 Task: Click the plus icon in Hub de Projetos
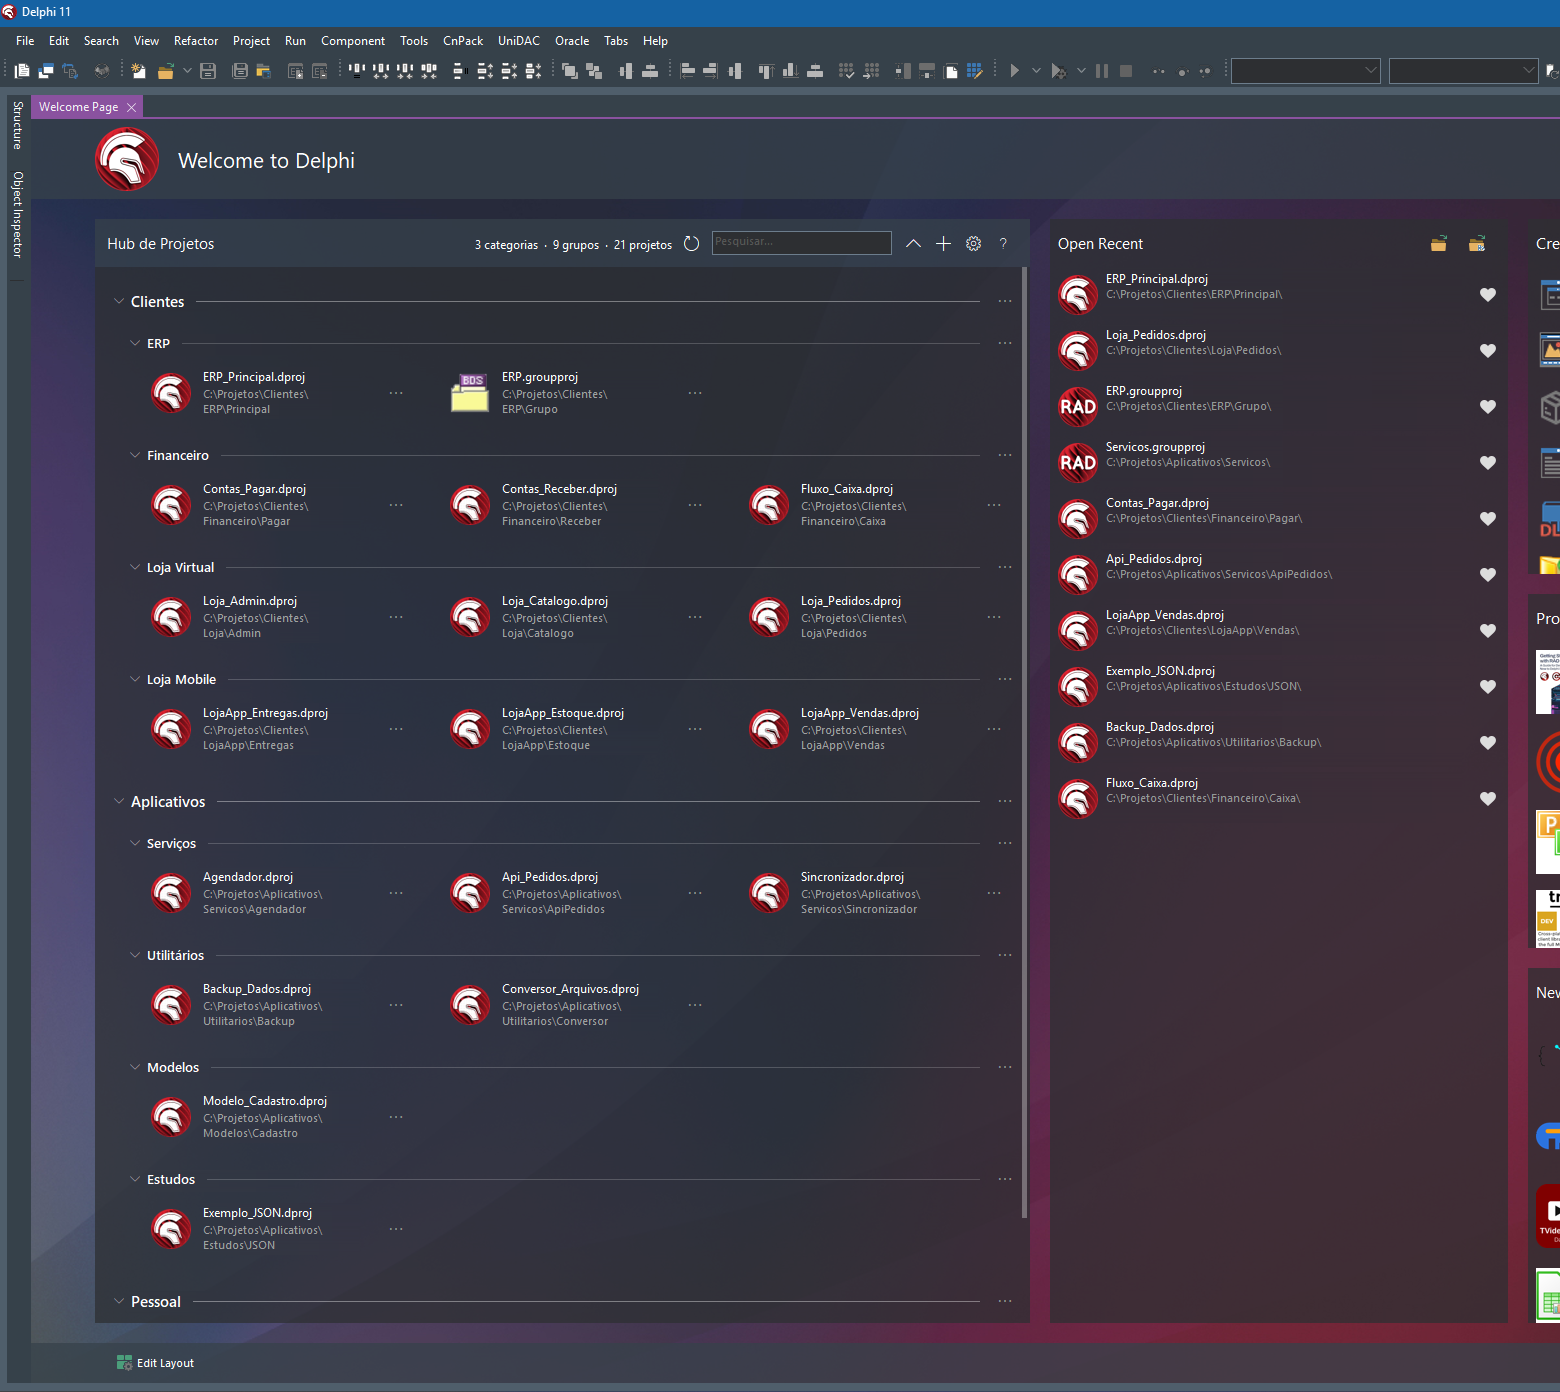coord(943,244)
